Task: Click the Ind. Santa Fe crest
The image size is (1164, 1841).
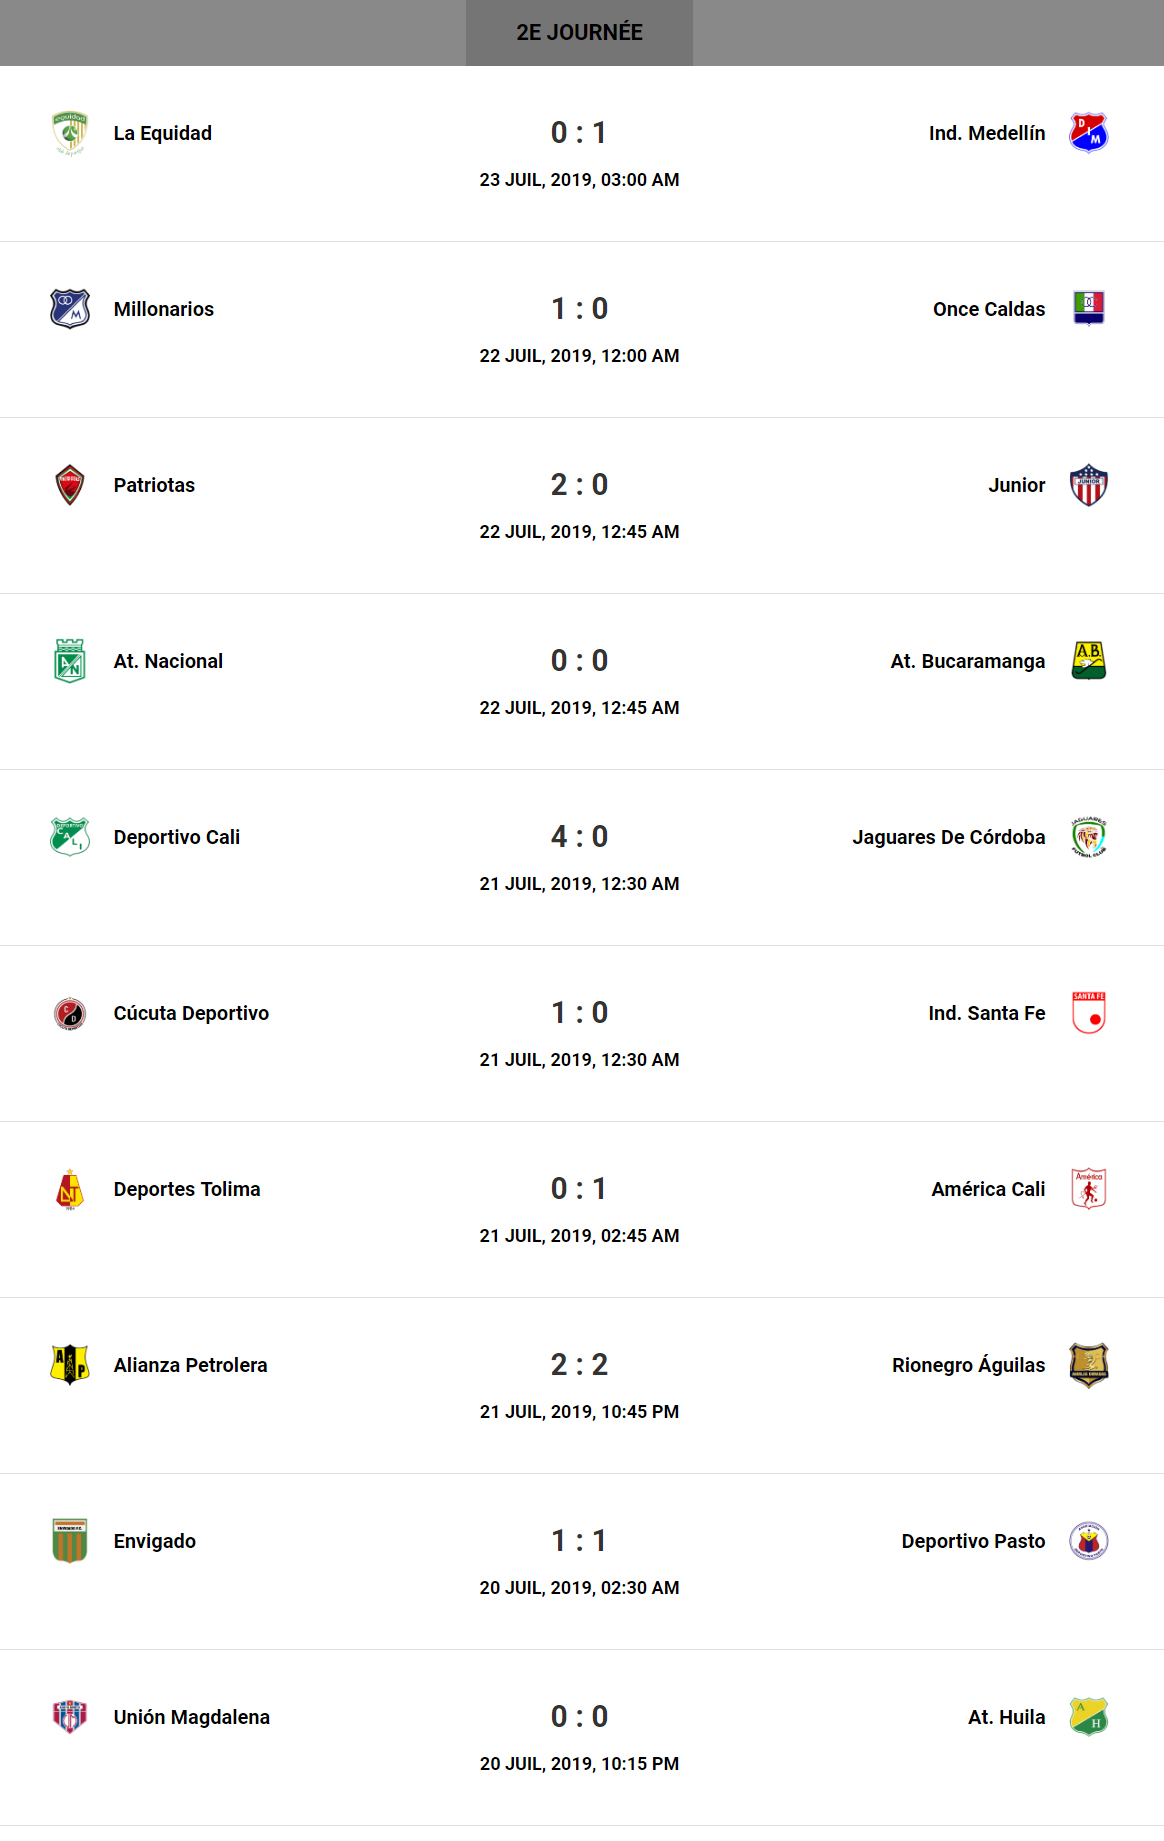Action: click(x=1088, y=1013)
